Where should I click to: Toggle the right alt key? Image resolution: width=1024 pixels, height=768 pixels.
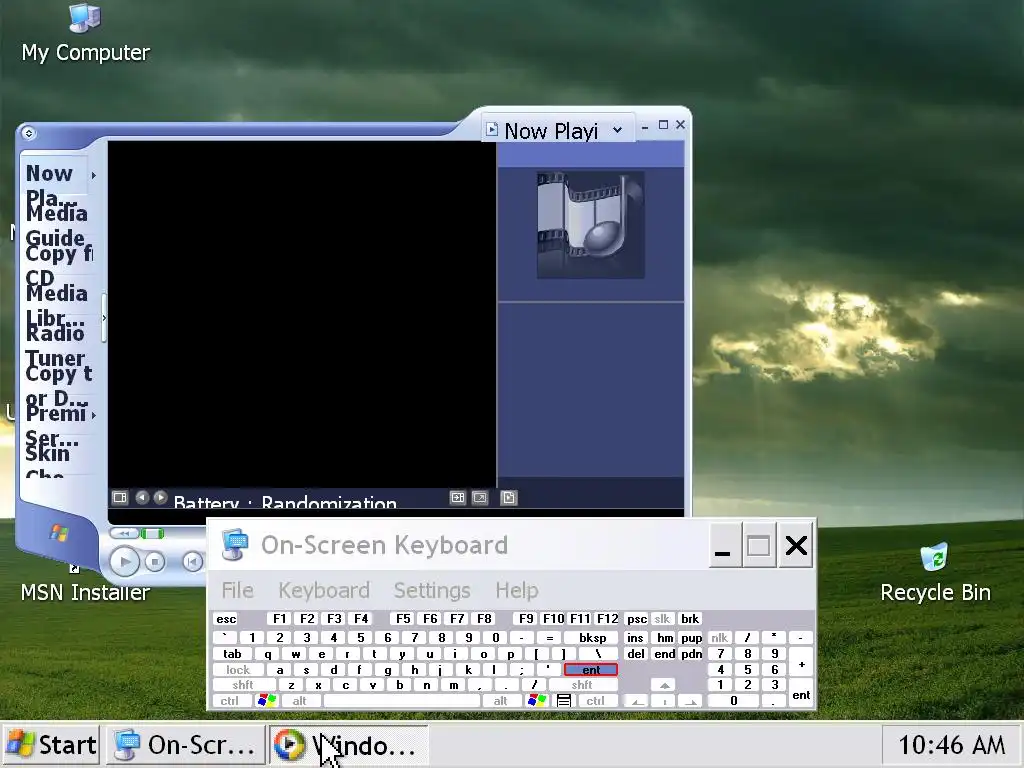[501, 701]
